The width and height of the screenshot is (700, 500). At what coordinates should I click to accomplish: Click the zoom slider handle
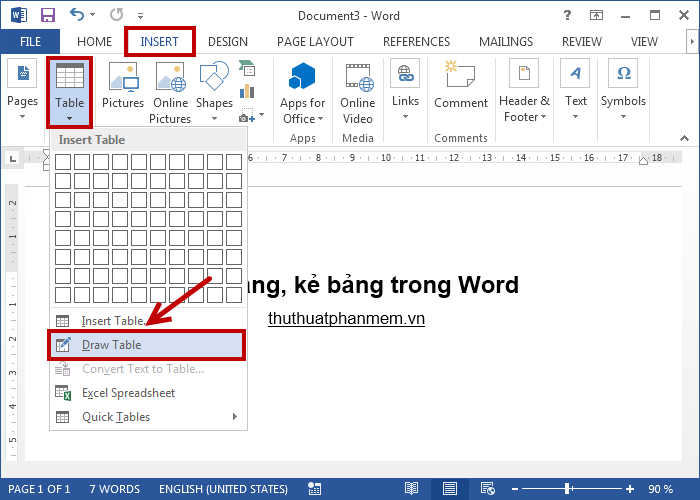567,489
